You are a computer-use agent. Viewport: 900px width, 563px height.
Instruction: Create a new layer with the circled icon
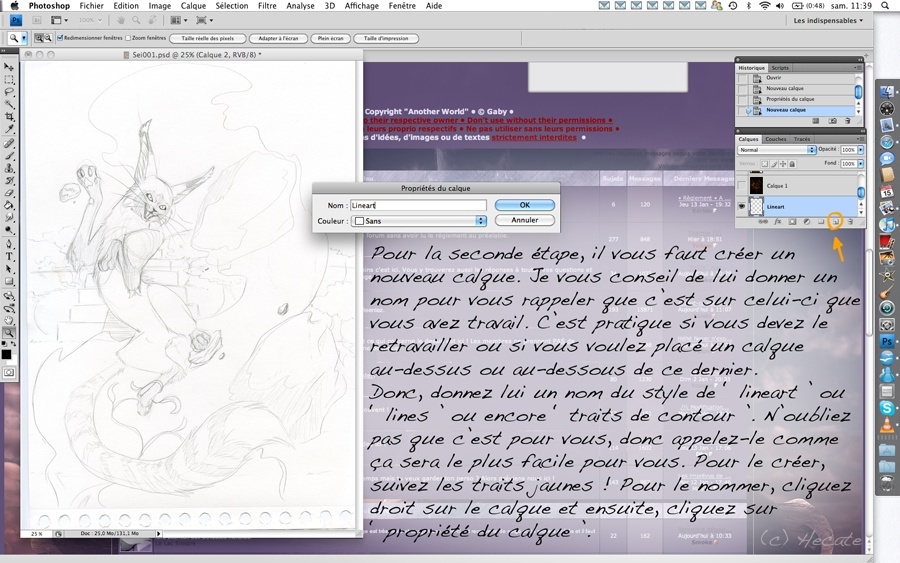(x=835, y=222)
